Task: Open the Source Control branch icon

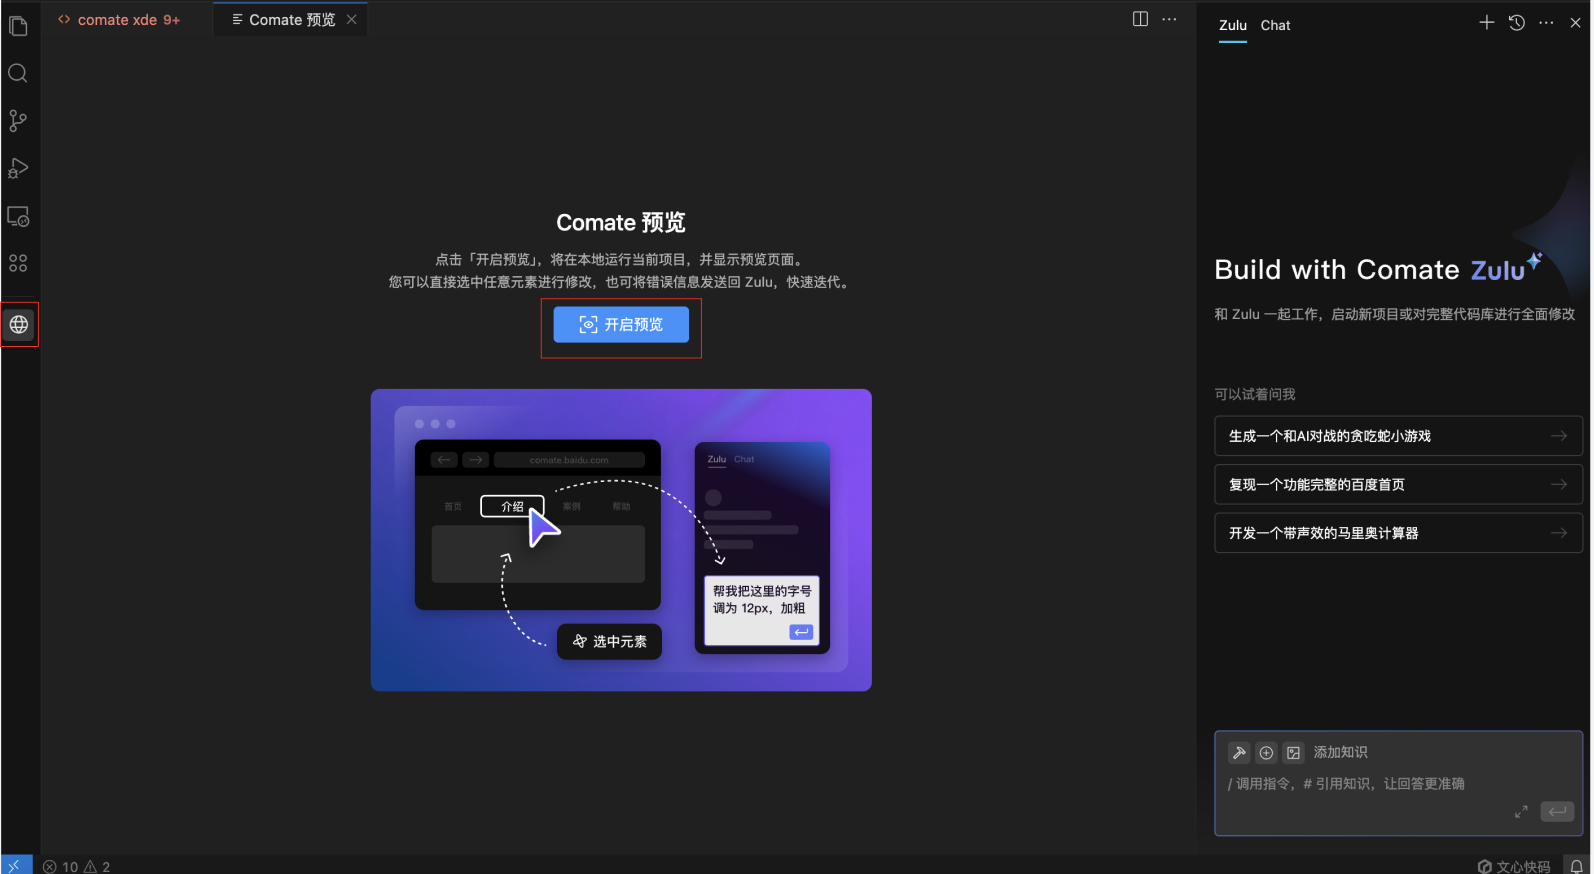Action: coord(18,121)
